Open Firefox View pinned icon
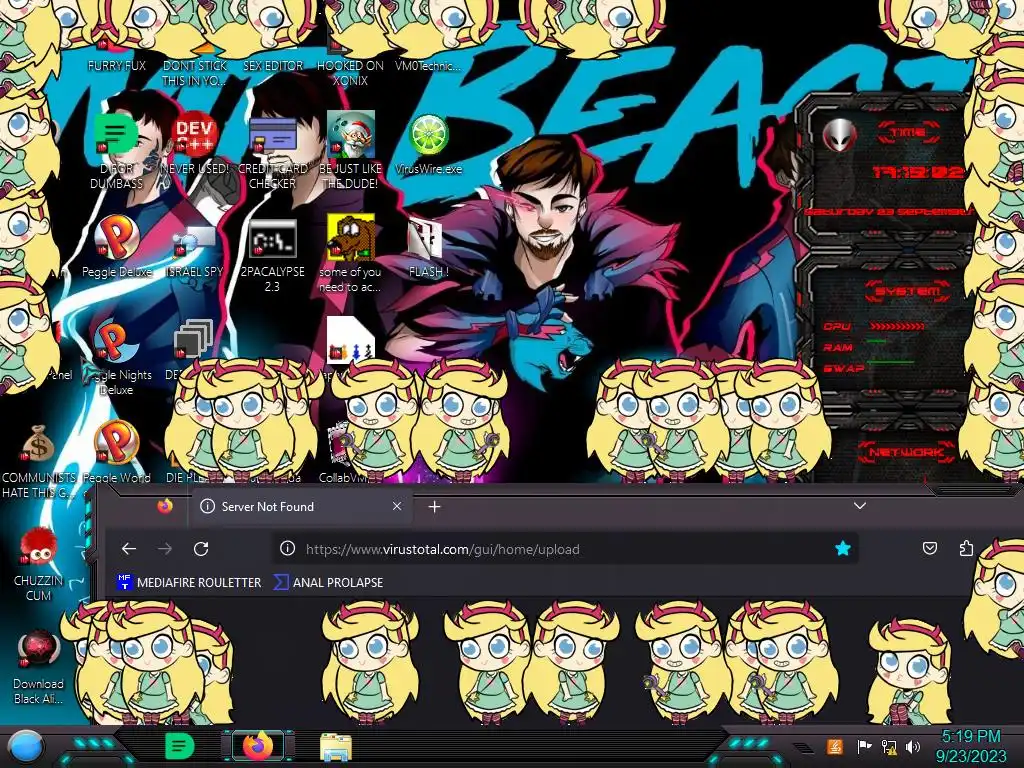Image resolution: width=1024 pixels, height=768 pixels. (x=165, y=506)
